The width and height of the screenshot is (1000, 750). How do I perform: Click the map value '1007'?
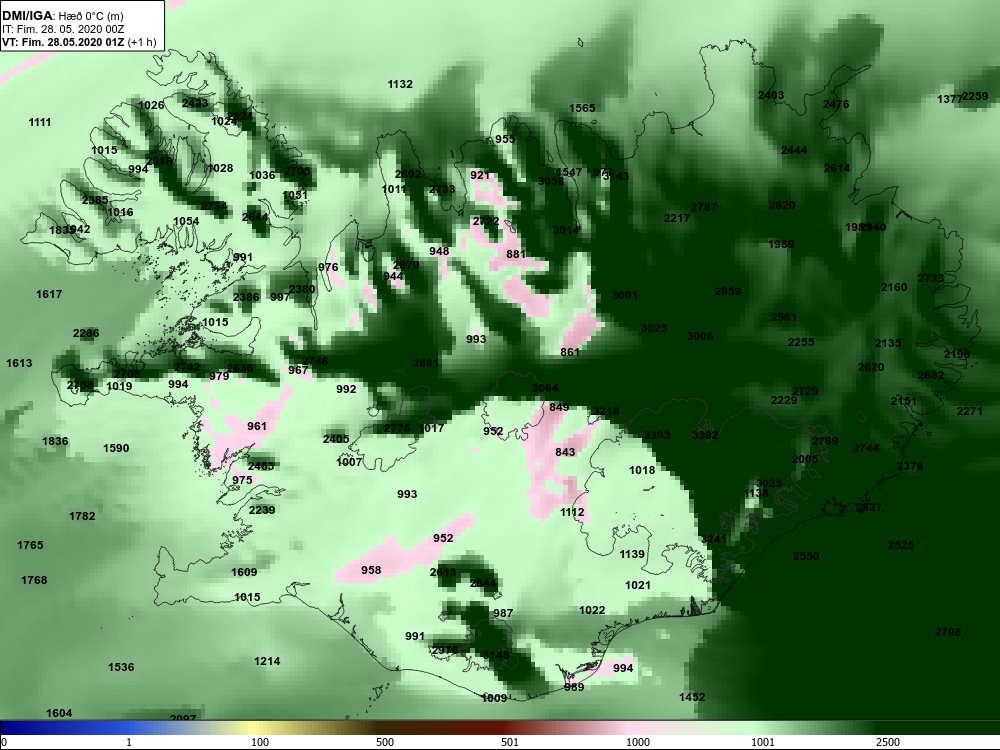[349, 462]
